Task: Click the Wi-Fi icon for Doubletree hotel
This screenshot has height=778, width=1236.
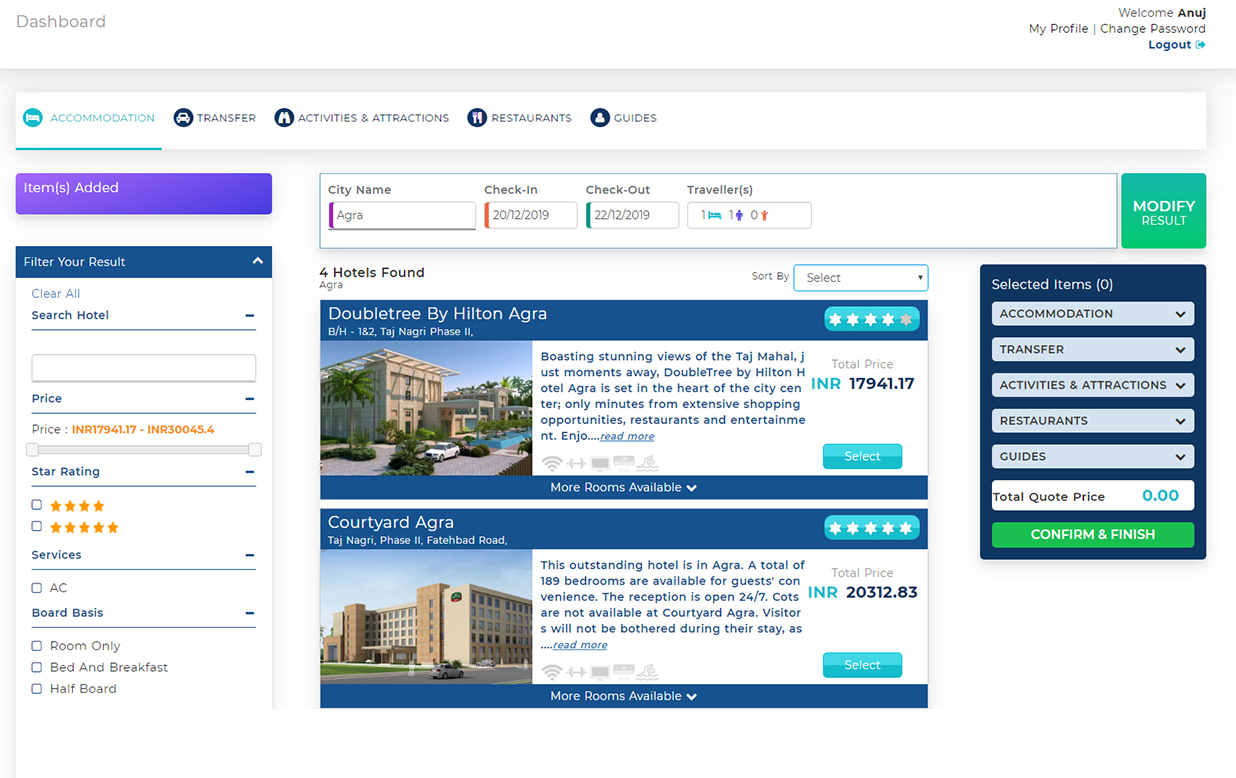Action: point(552,463)
